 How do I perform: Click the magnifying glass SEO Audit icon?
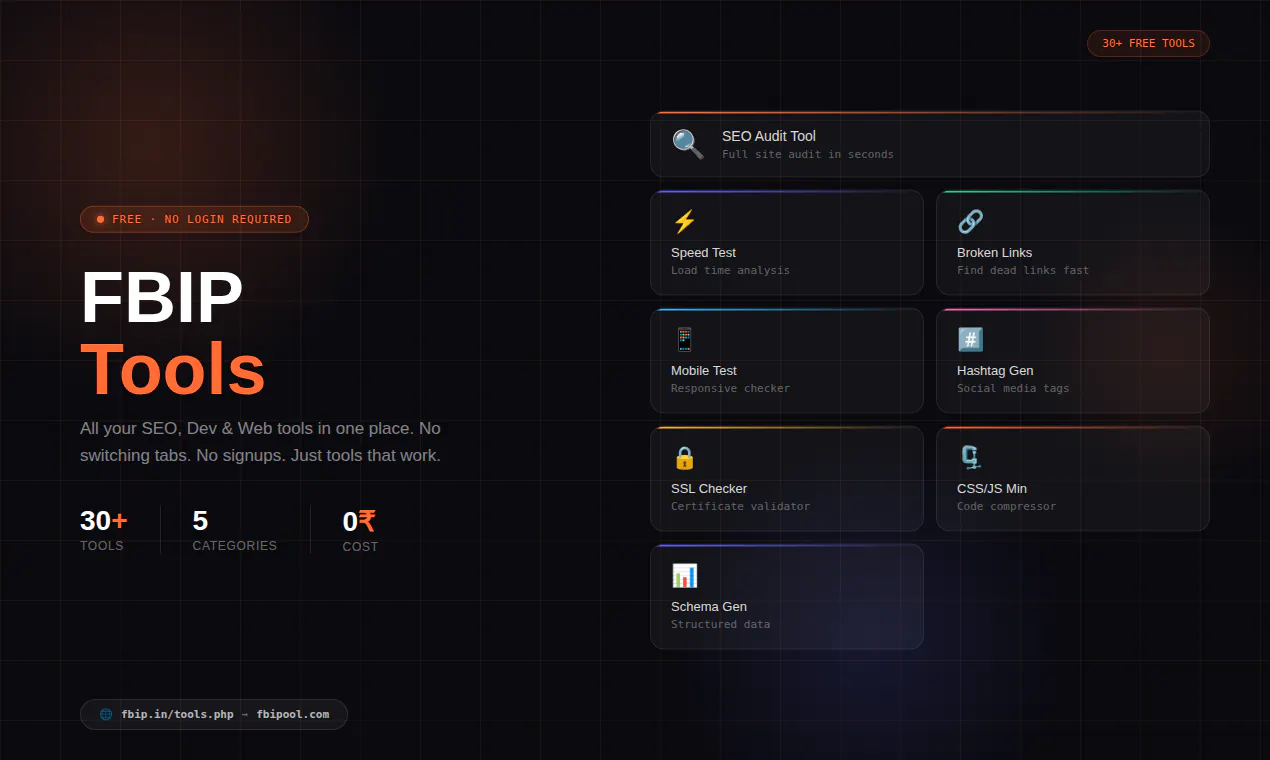point(688,144)
